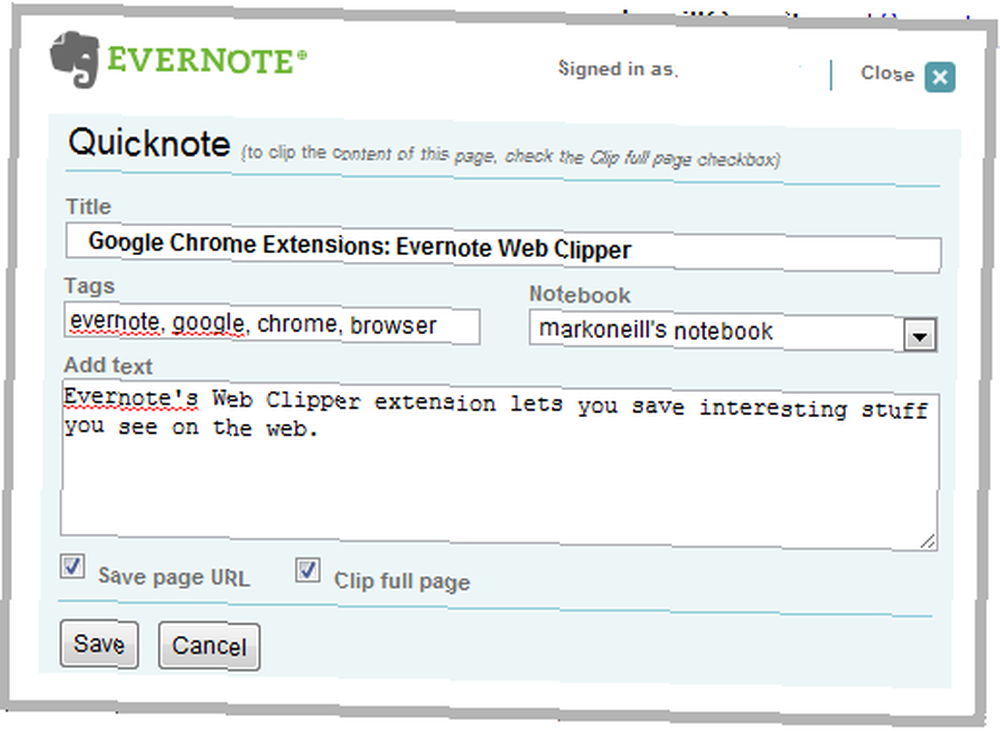Viewport: 1000px width, 731px height.
Task: Click the green EVERNOTE wordmark
Action: pos(207,60)
